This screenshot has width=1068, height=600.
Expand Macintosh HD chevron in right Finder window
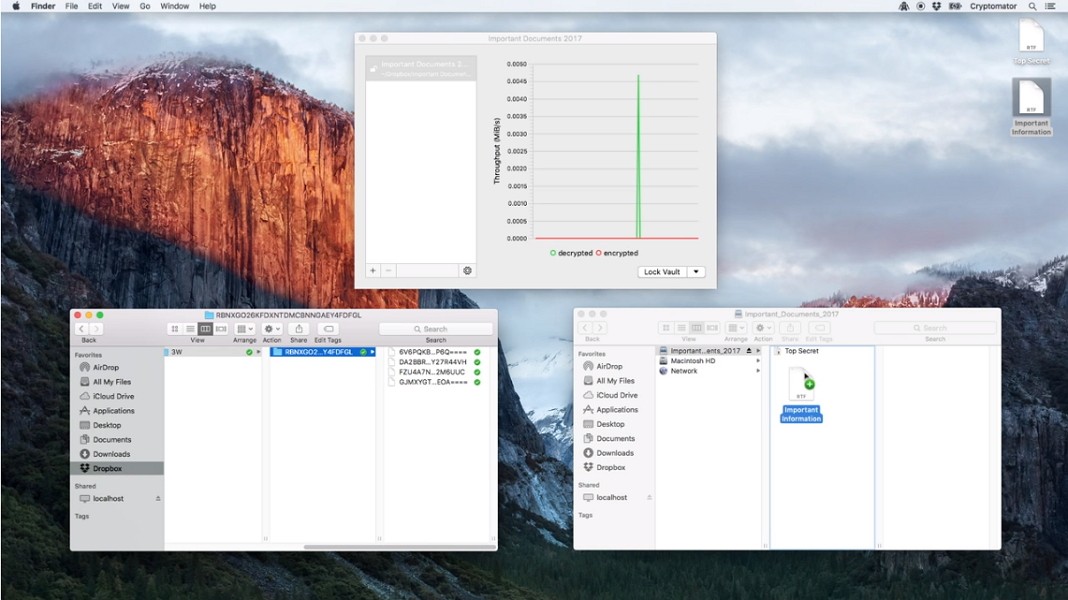758,361
